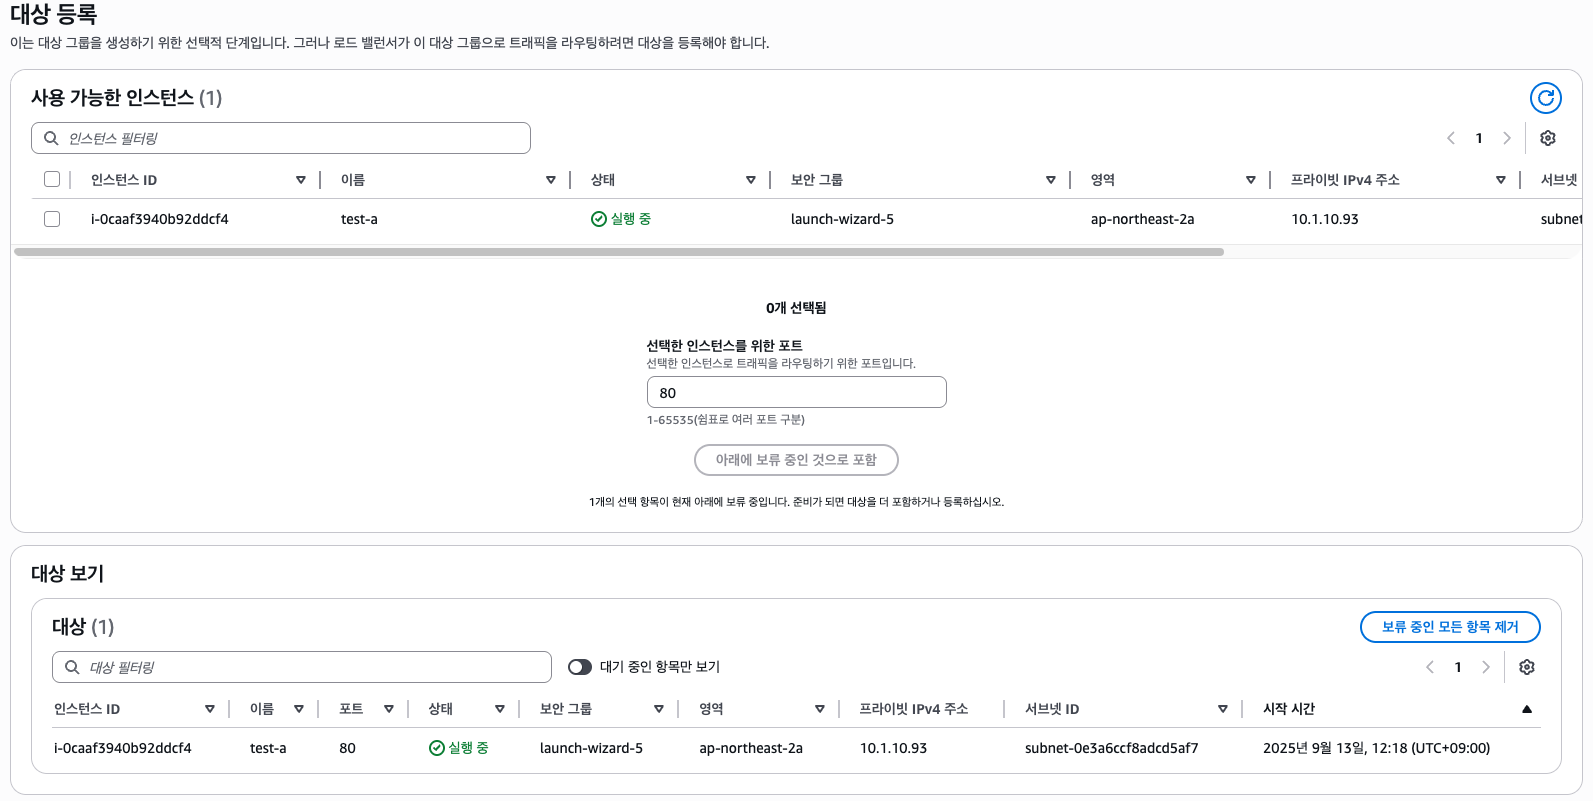Go to next page of available instances
1593x801 pixels.
pyautogui.click(x=1506, y=138)
